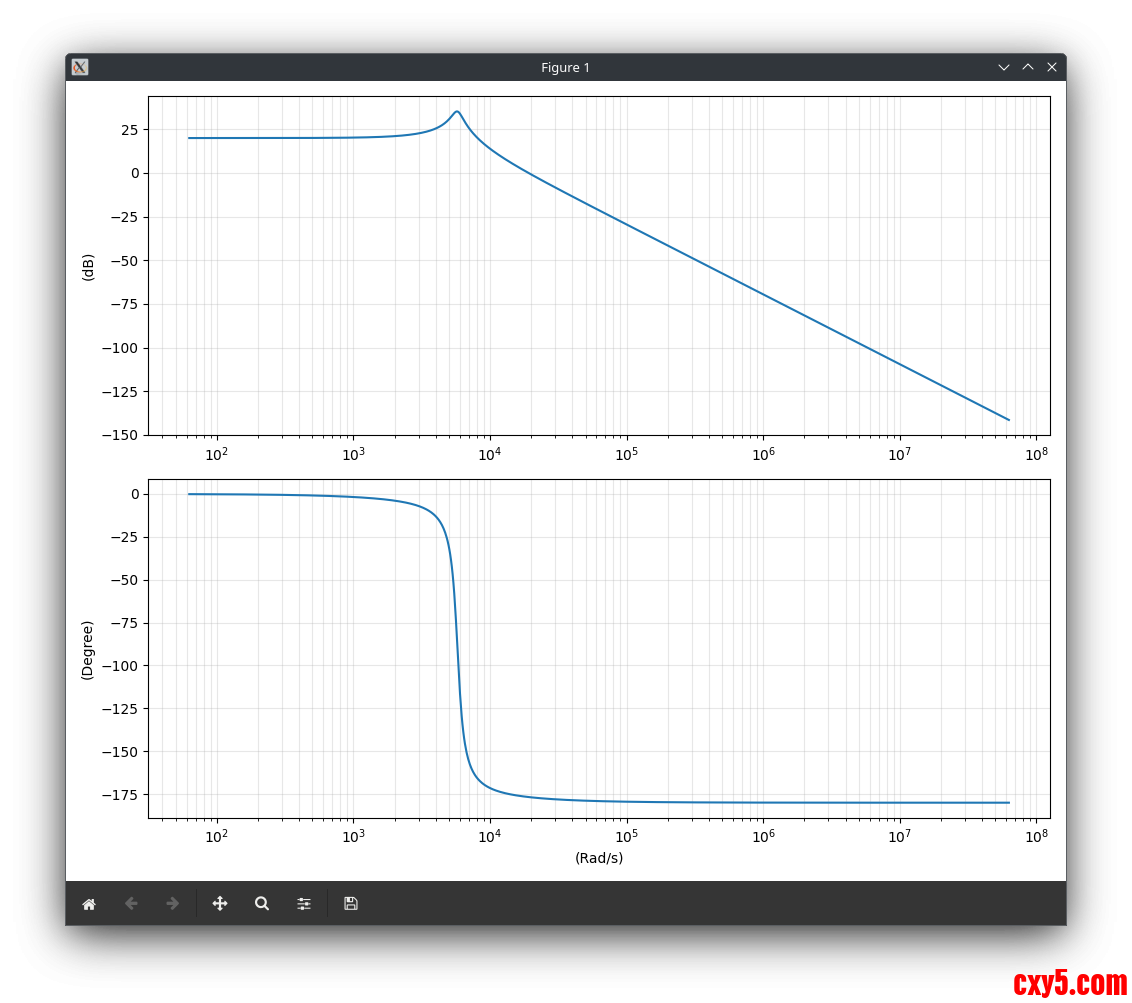Screen dimensions: 1132x1003
Task: Click the −150 tick label on the dB axis
Action: [x=120, y=435]
